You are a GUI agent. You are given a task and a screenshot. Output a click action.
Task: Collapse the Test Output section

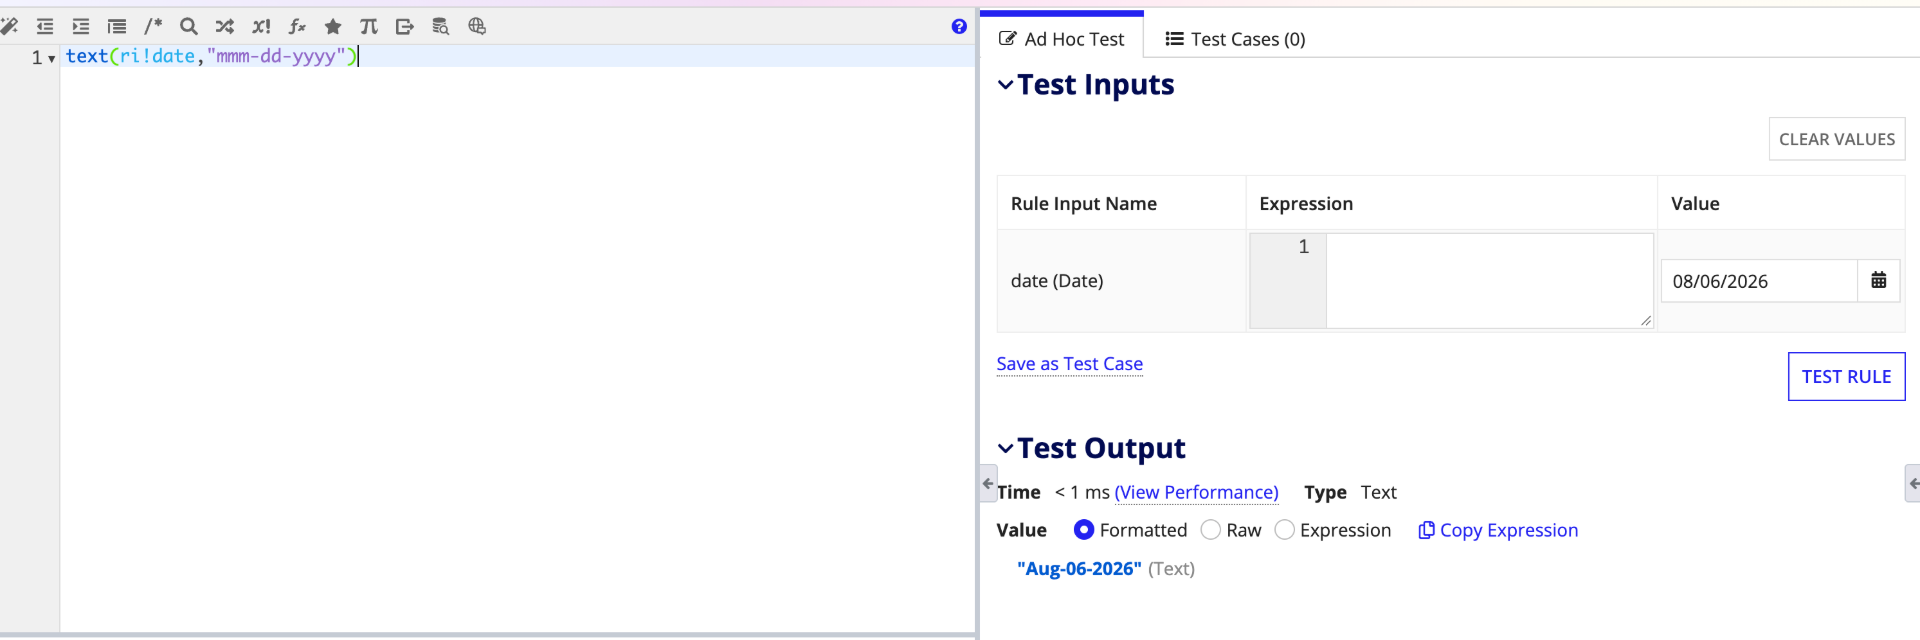click(1006, 448)
